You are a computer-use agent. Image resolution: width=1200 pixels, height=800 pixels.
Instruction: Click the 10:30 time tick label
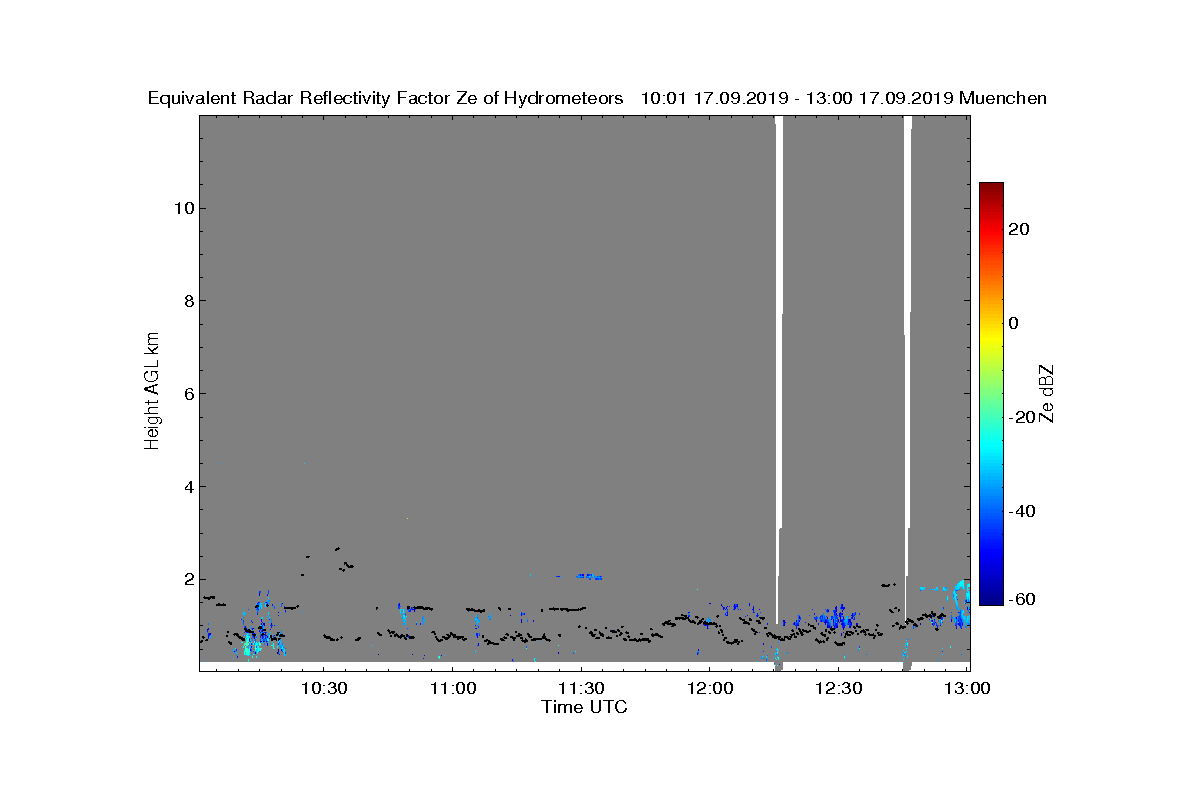click(323, 689)
